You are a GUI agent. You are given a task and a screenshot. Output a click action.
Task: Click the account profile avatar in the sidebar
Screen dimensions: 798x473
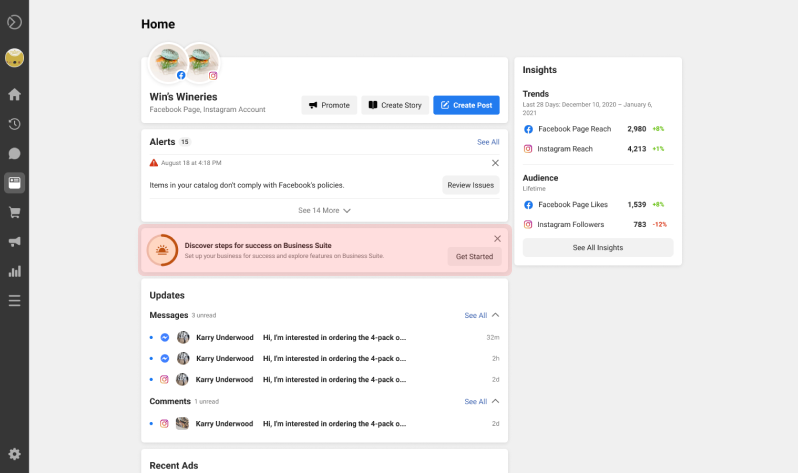(x=14, y=58)
